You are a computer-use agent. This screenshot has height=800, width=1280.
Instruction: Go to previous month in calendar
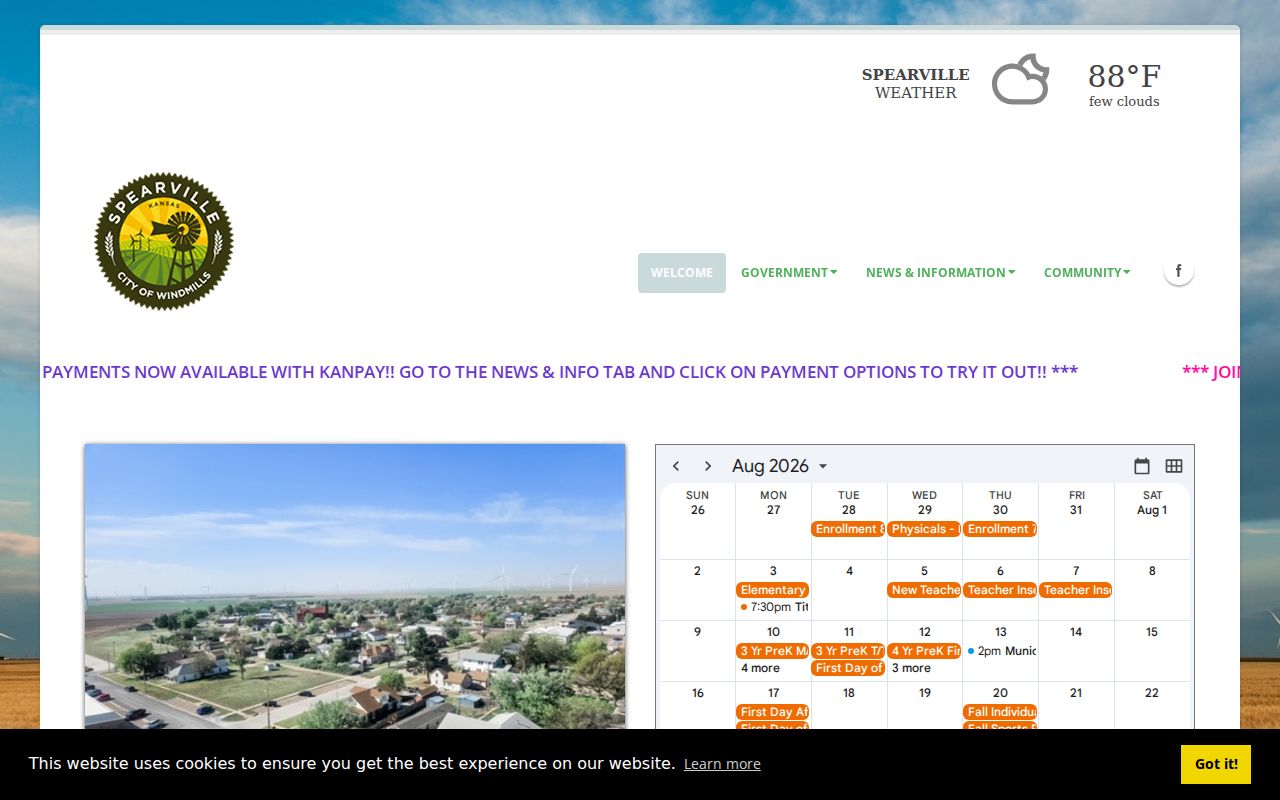point(676,466)
